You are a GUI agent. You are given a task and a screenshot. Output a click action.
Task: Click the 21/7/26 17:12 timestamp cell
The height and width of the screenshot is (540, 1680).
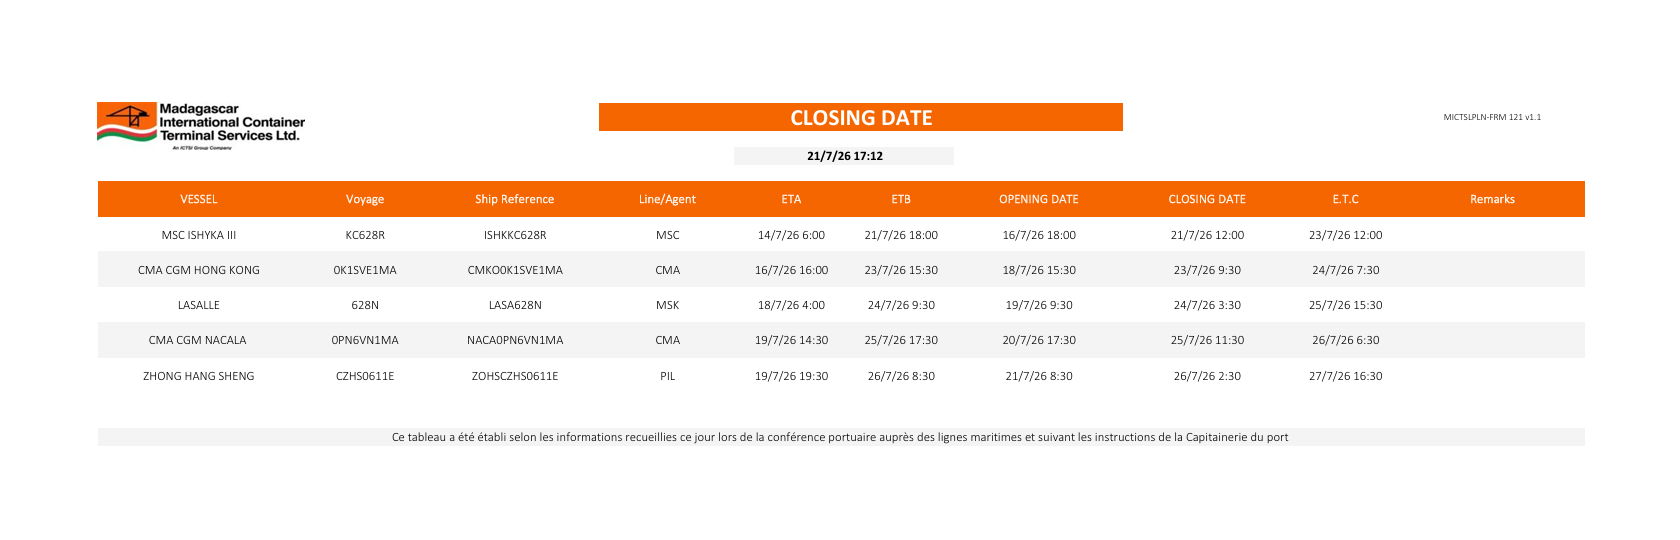click(x=844, y=156)
